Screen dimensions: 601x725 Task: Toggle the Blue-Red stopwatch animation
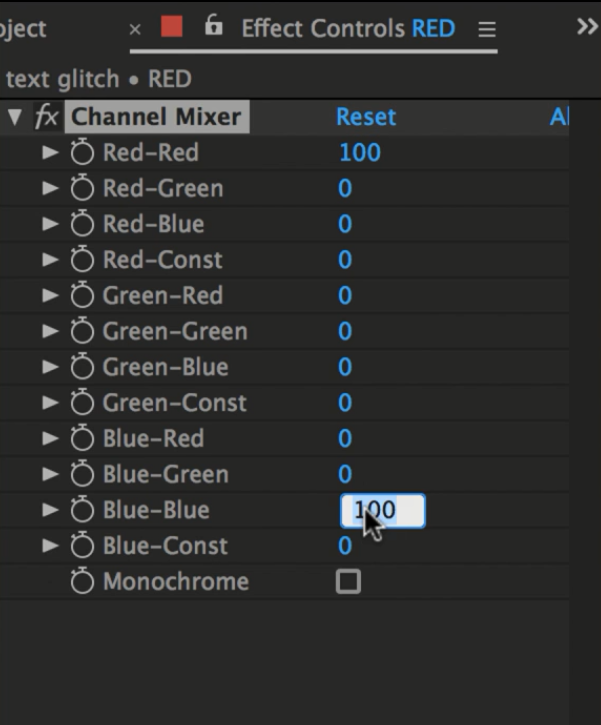coord(82,438)
